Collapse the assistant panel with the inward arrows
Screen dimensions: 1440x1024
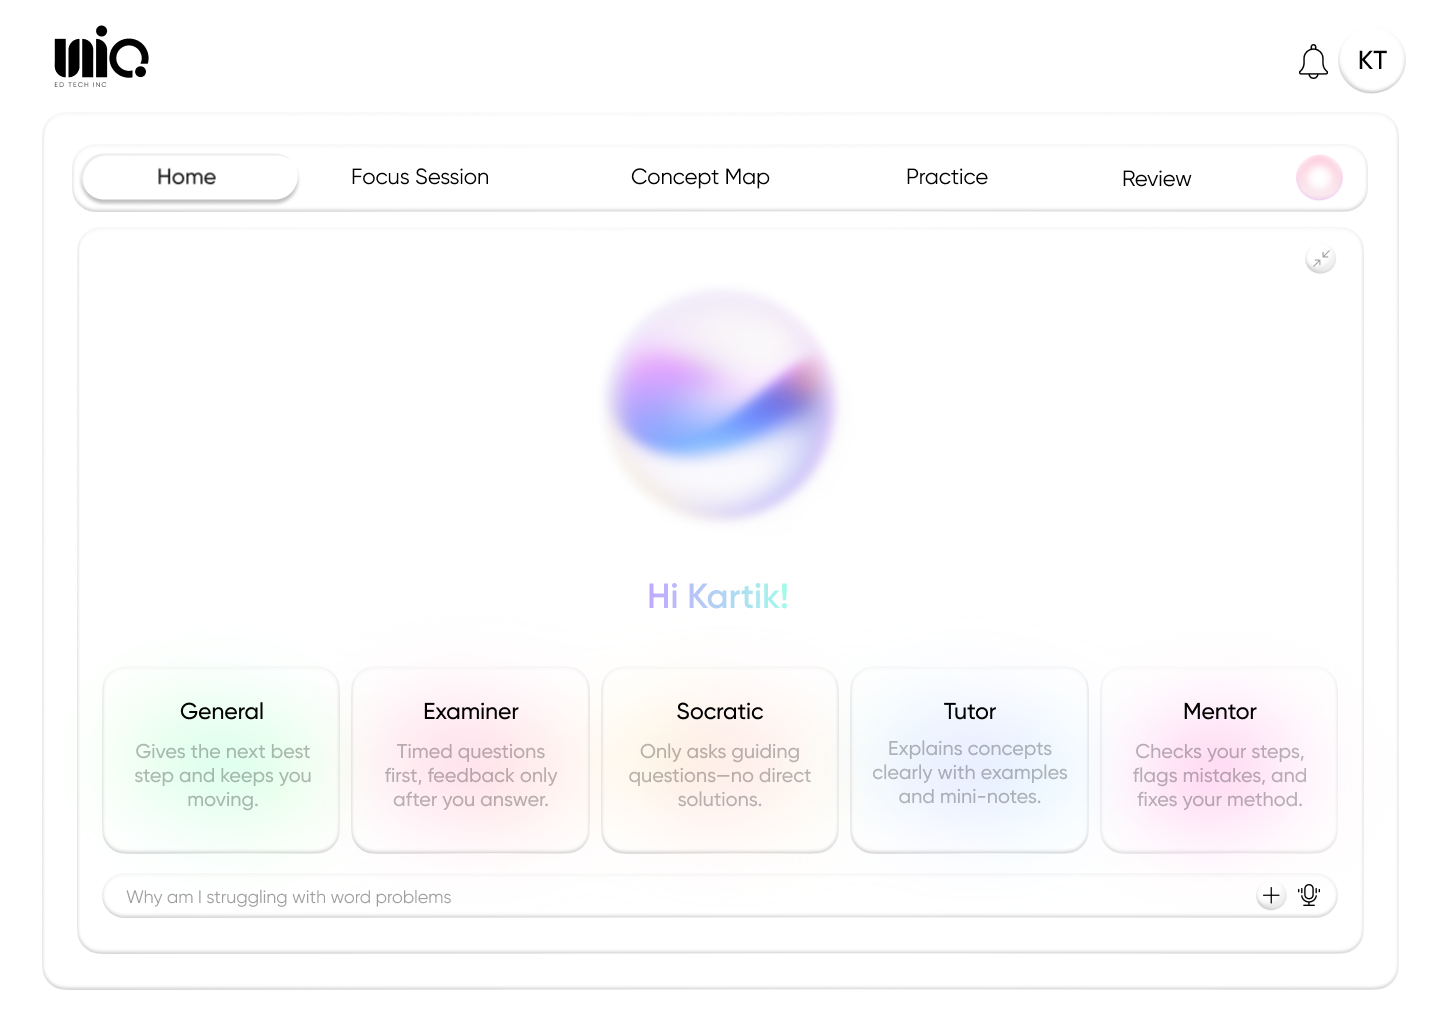(1320, 258)
